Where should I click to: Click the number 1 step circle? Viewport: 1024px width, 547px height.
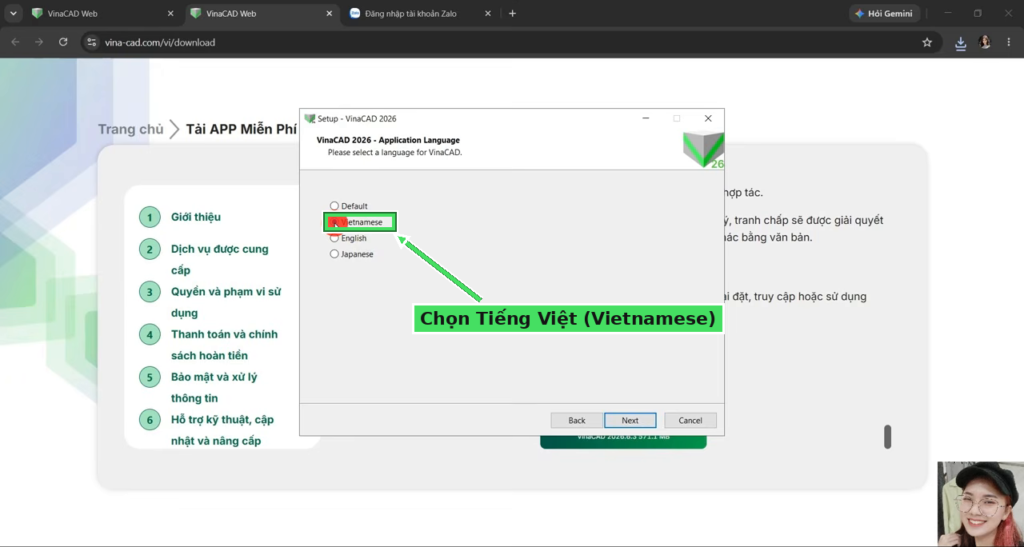pos(150,217)
